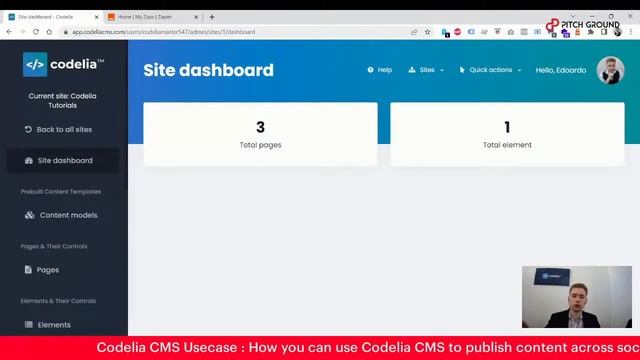
Task: Open the user profile avatar
Action: click(x=610, y=70)
